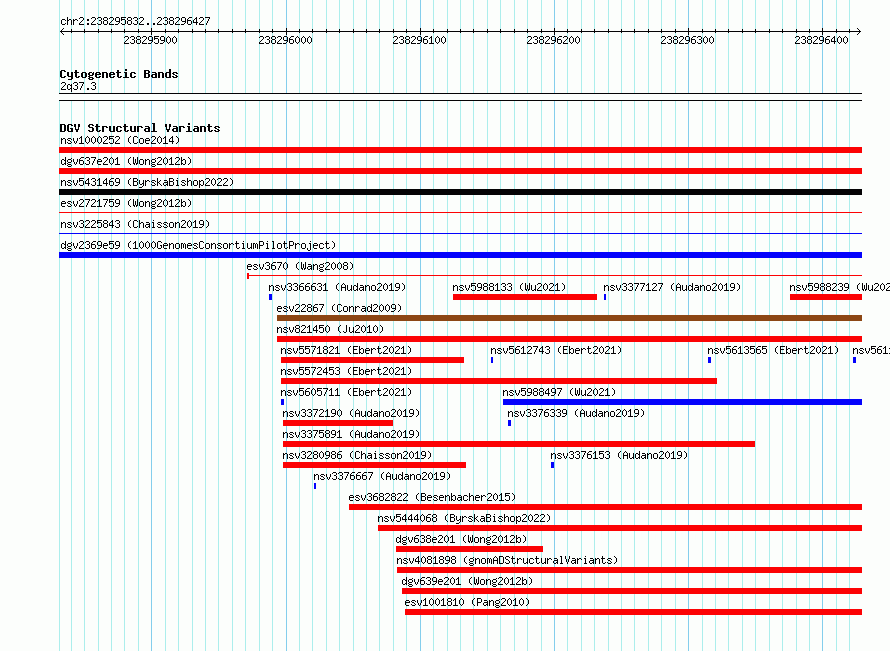Click the red nsv5444068 variant bar
Viewport: 890px width, 651px height.
(x=620, y=528)
